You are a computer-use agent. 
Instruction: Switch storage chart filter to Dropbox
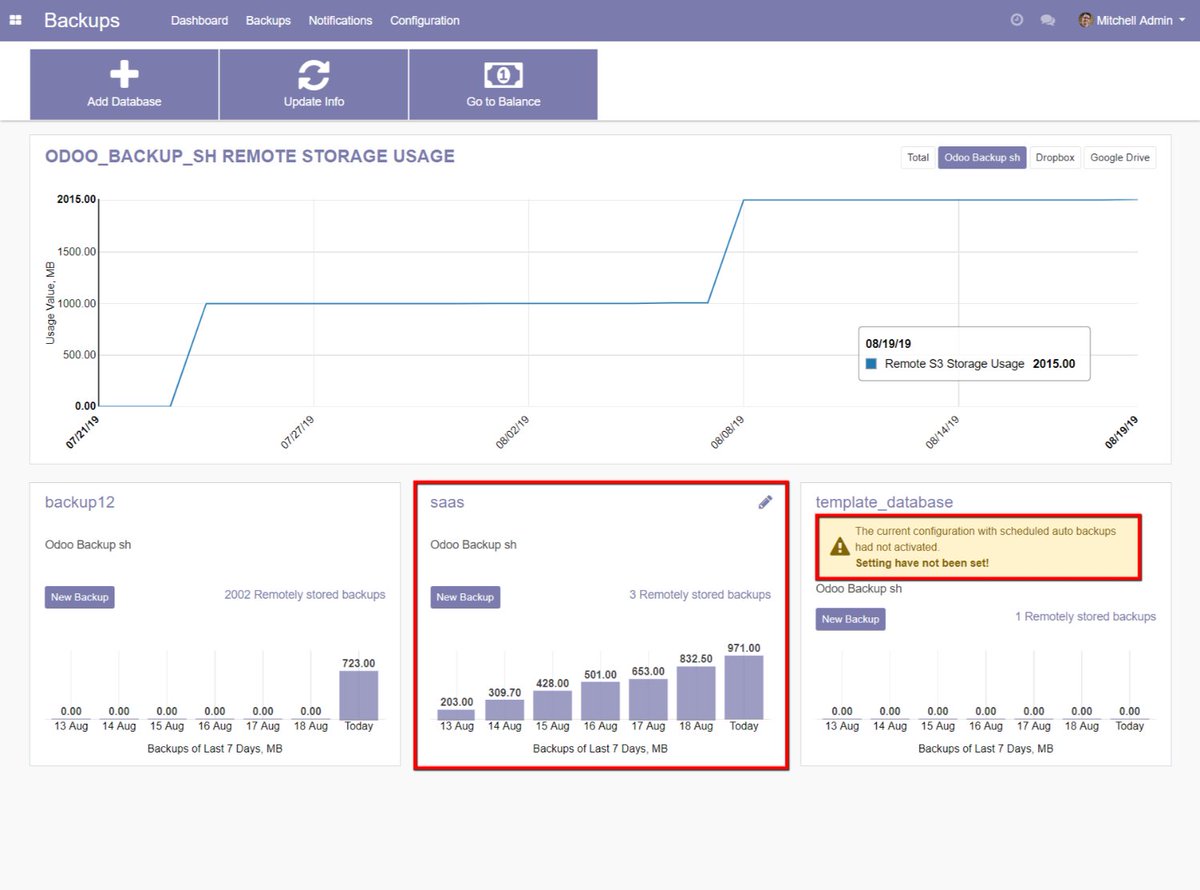click(1055, 157)
